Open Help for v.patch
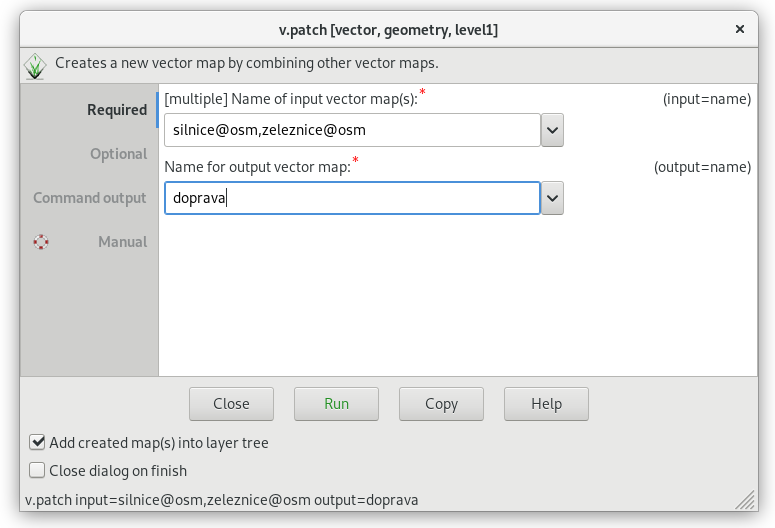This screenshot has width=775, height=528. [x=546, y=404]
